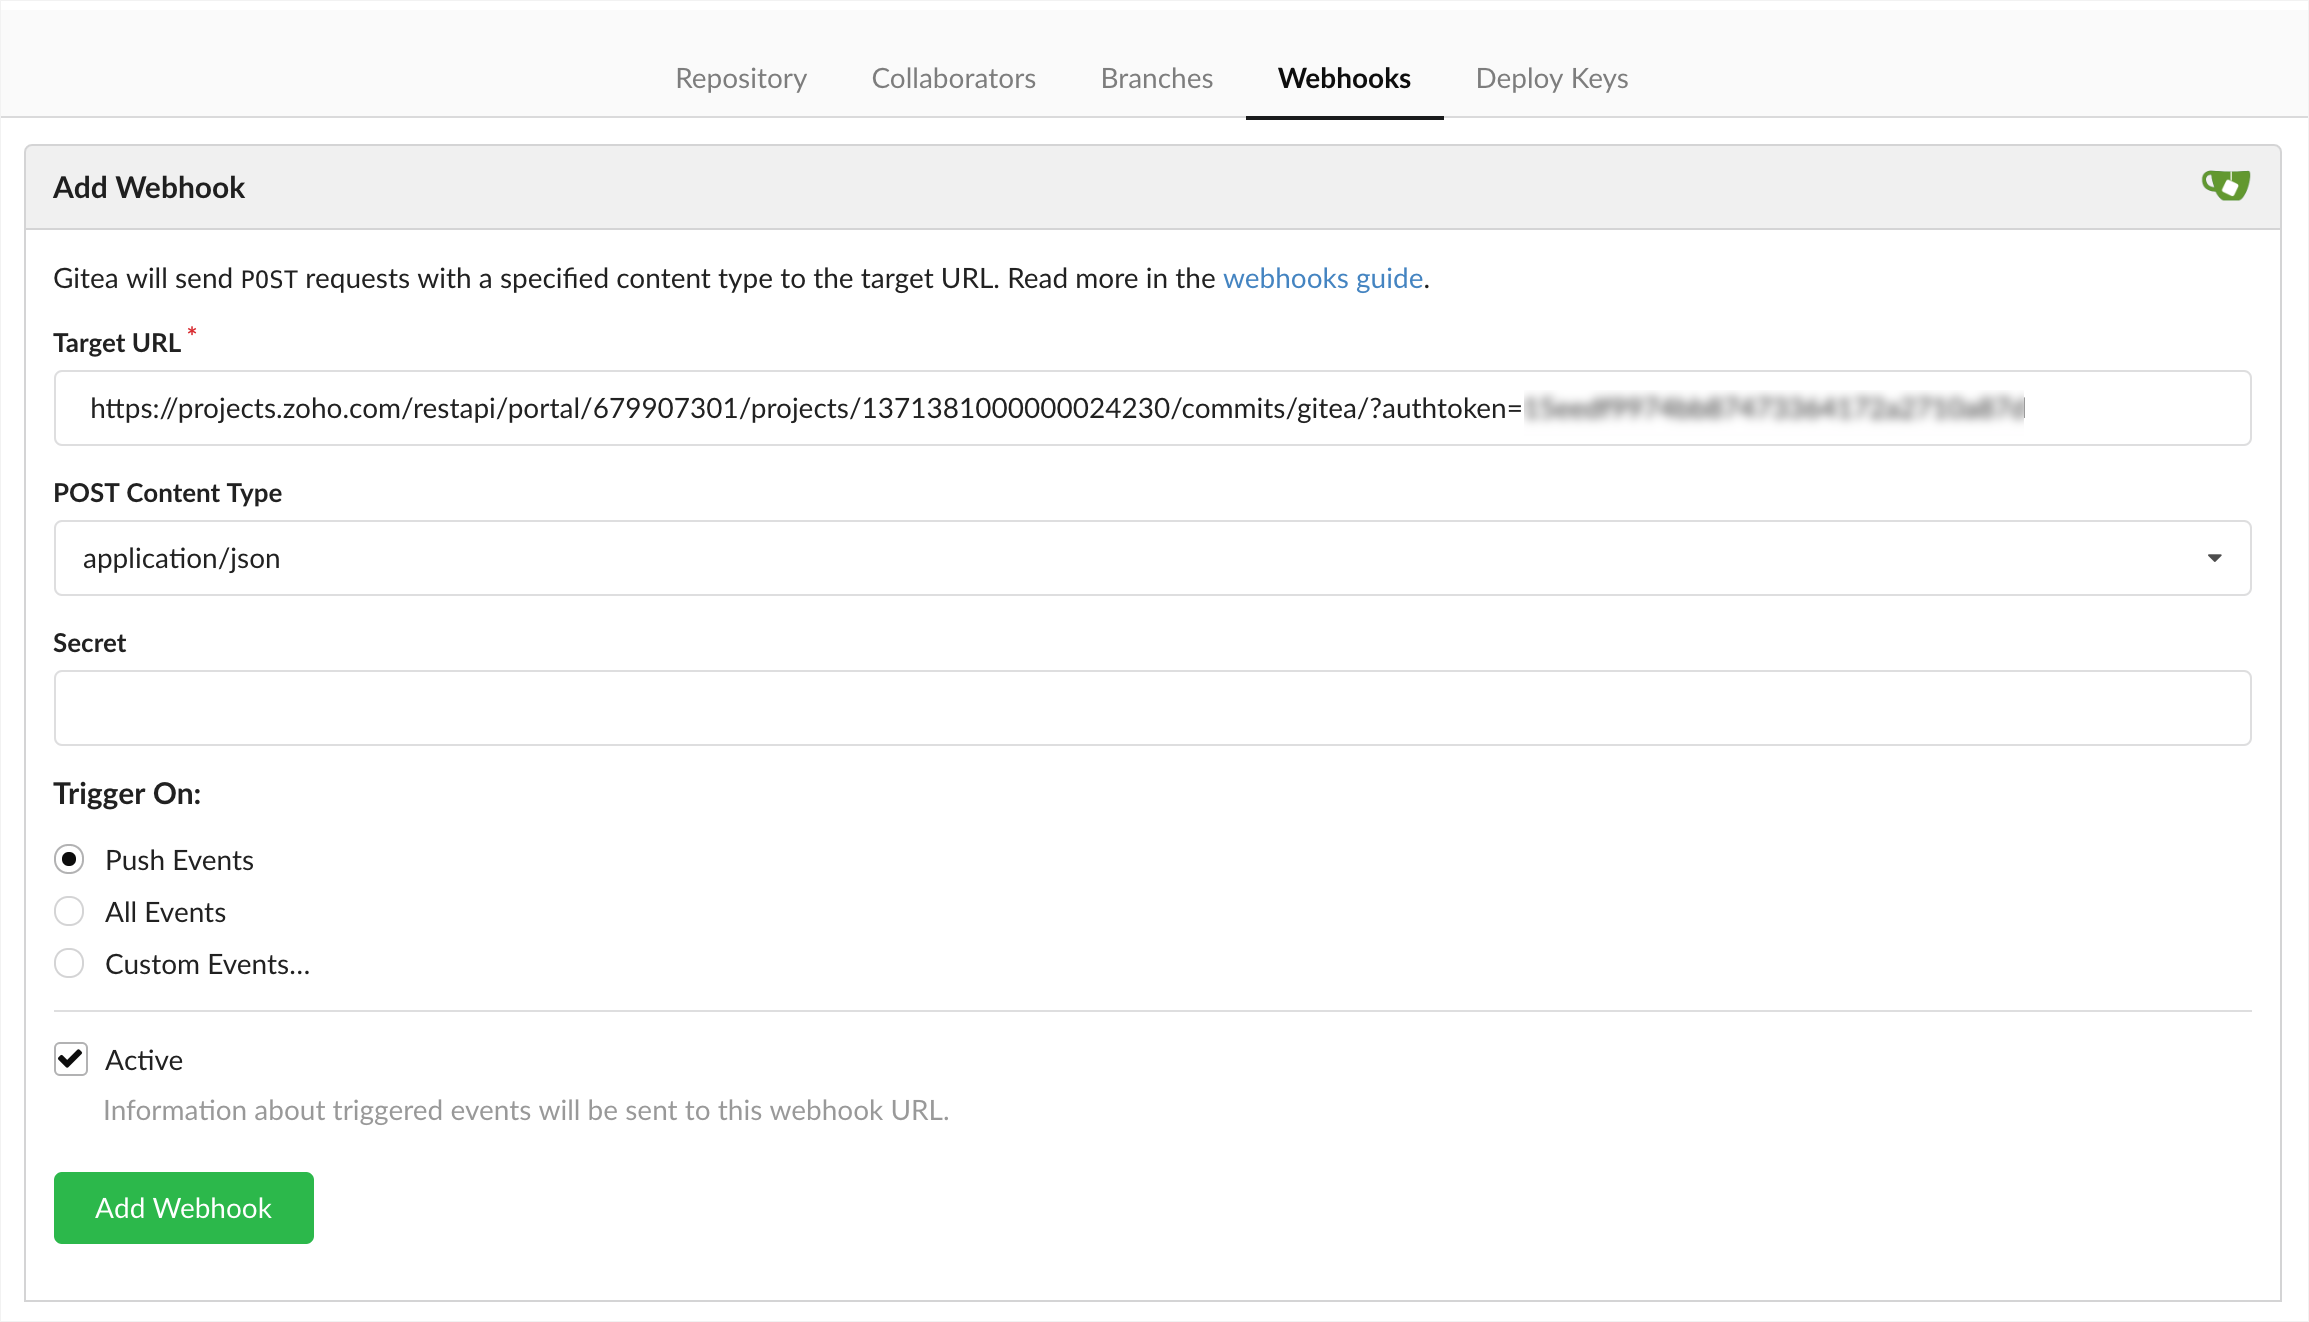The width and height of the screenshot is (2309, 1322).
Task: Click into the Target URL field
Action: [x=1152, y=408]
